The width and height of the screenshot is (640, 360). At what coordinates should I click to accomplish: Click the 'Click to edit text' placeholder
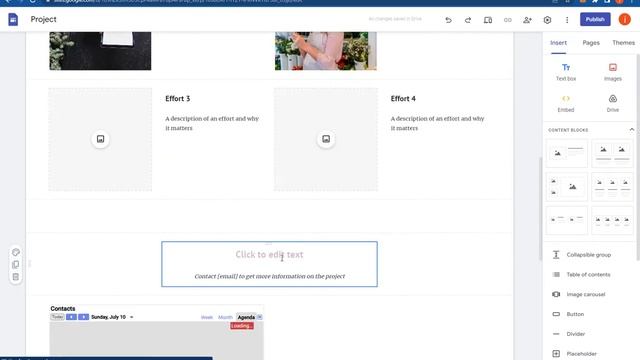(x=269, y=255)
